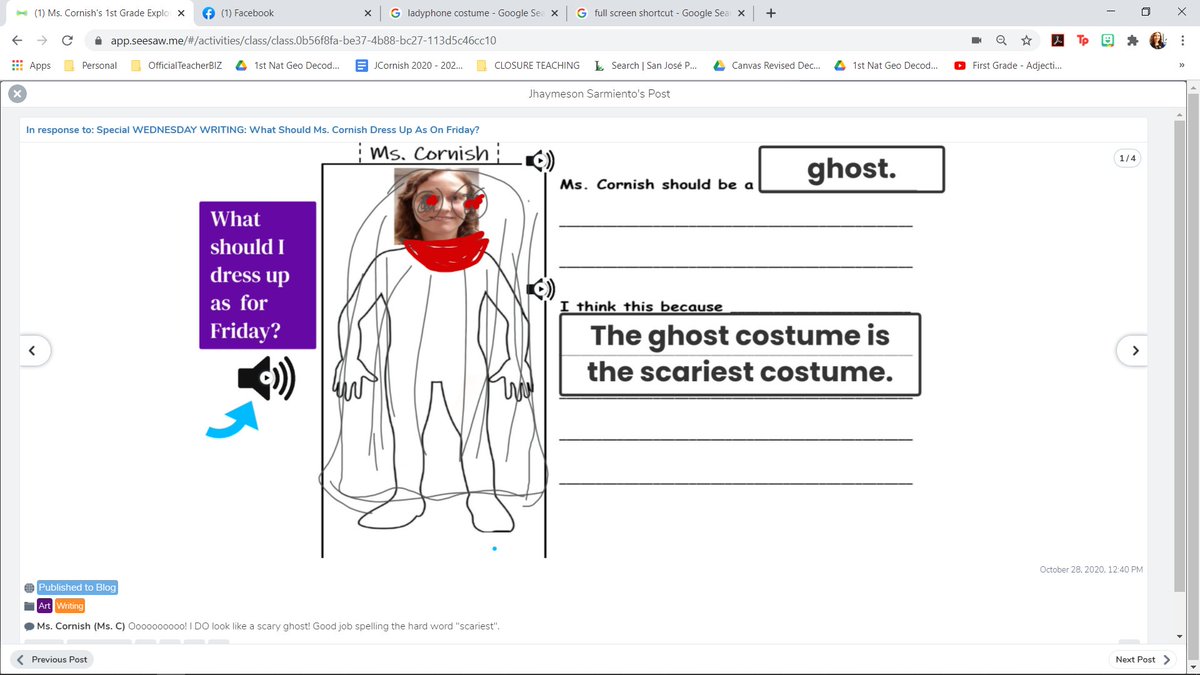Go to the next page with right arrow
The height and width of the screenshot is (675, 1200).
pos(1135,350)
